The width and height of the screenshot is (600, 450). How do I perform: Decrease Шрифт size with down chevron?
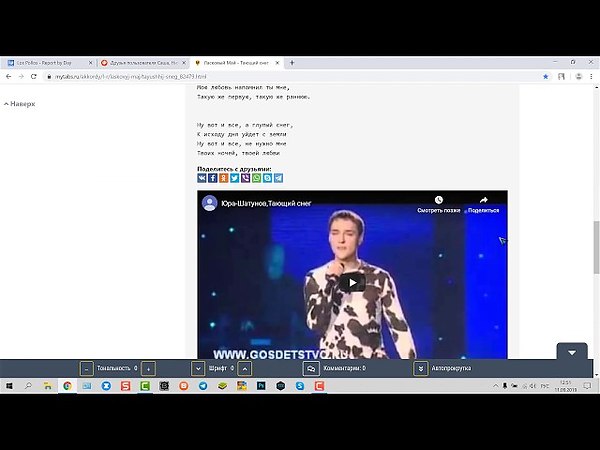(x=198, y=368)
